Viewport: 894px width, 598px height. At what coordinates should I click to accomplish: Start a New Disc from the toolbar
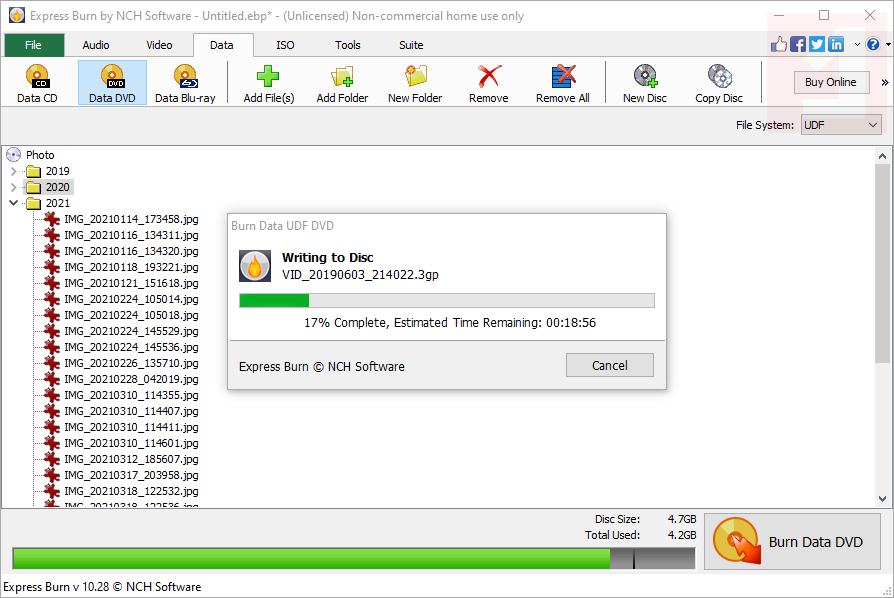click(x=645, y=83)
